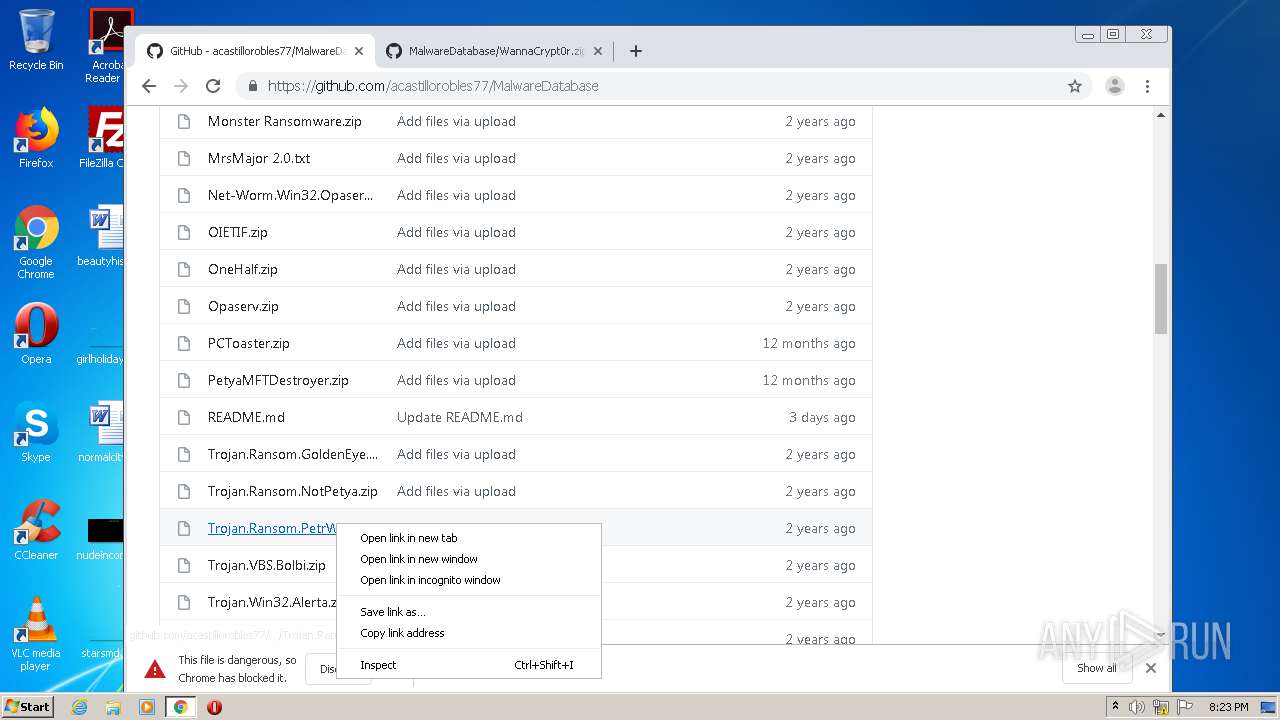Image resolution: width=1280 pixels, height=720 pixels.
Task: Open MrsMajor 2.0.txt file
Action: pos(259,158)
